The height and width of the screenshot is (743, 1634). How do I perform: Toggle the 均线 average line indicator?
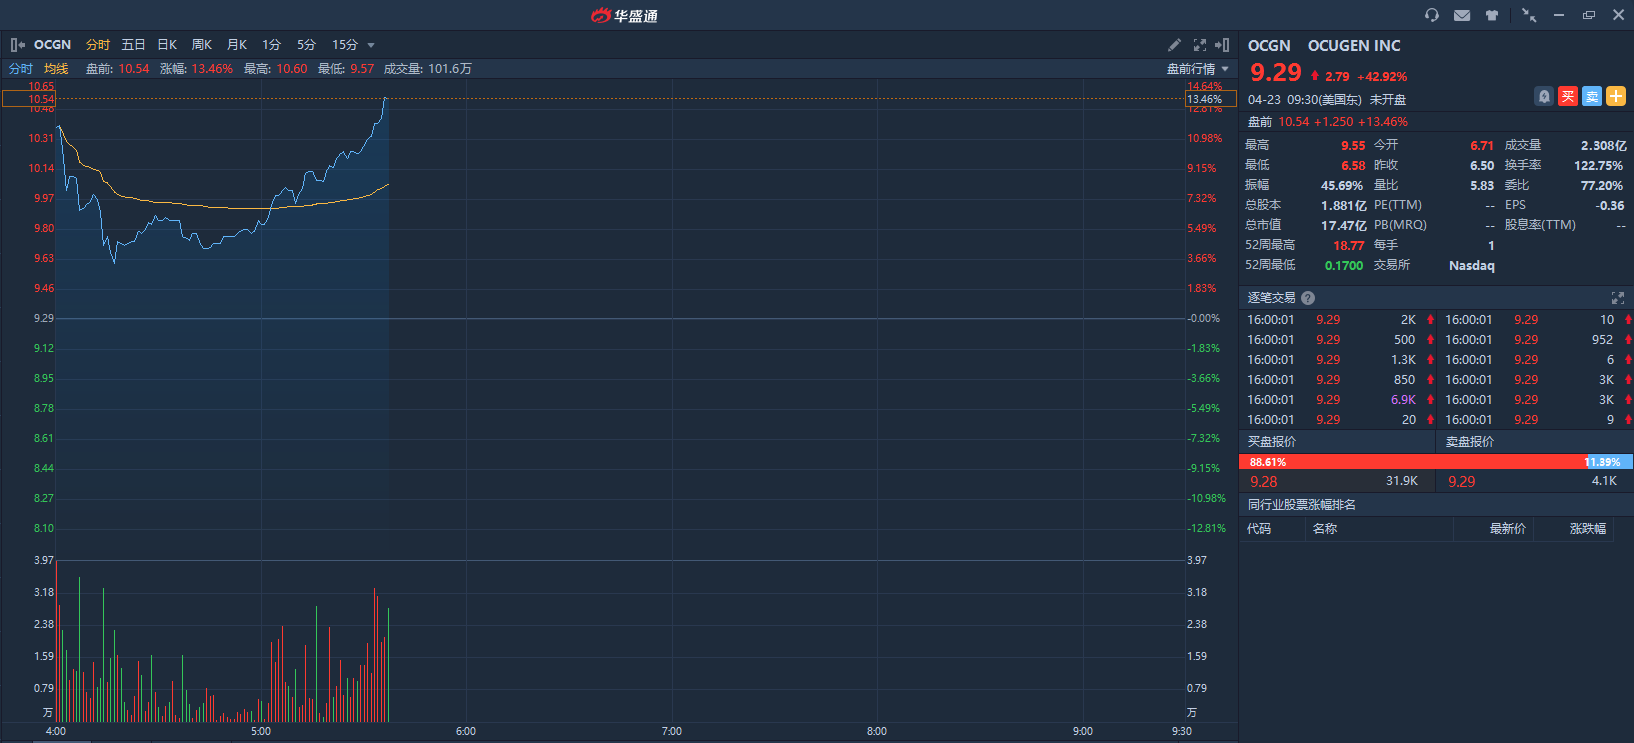pos(56,69)
